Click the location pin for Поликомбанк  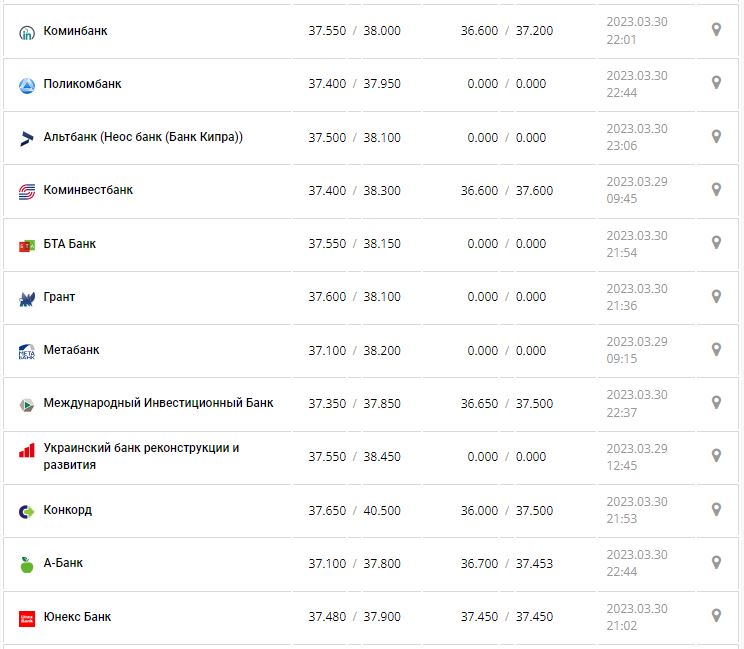(x=716, y=83)
